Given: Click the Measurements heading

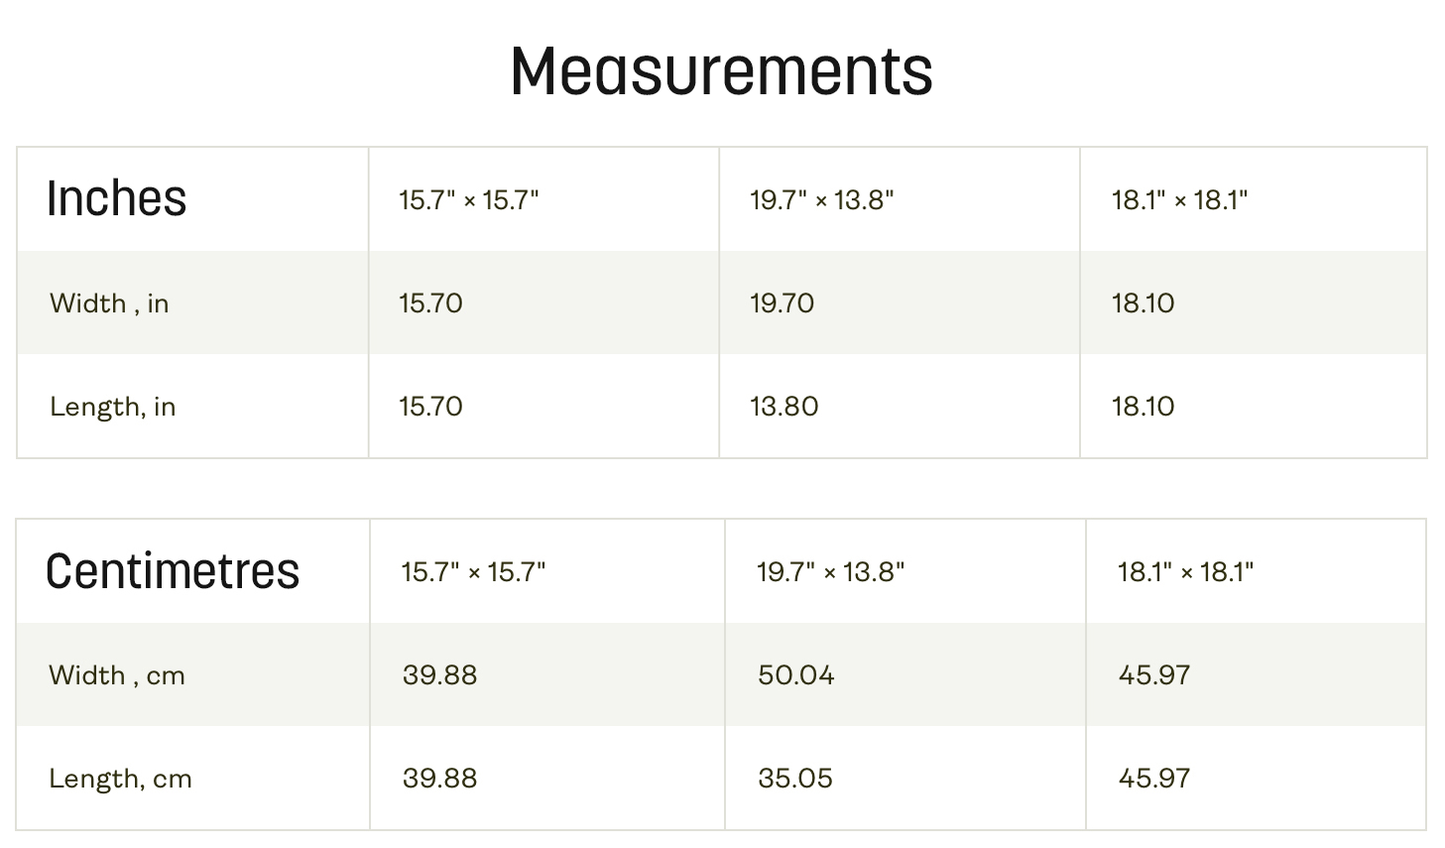Looking at the screenshot, I should 721,71.
